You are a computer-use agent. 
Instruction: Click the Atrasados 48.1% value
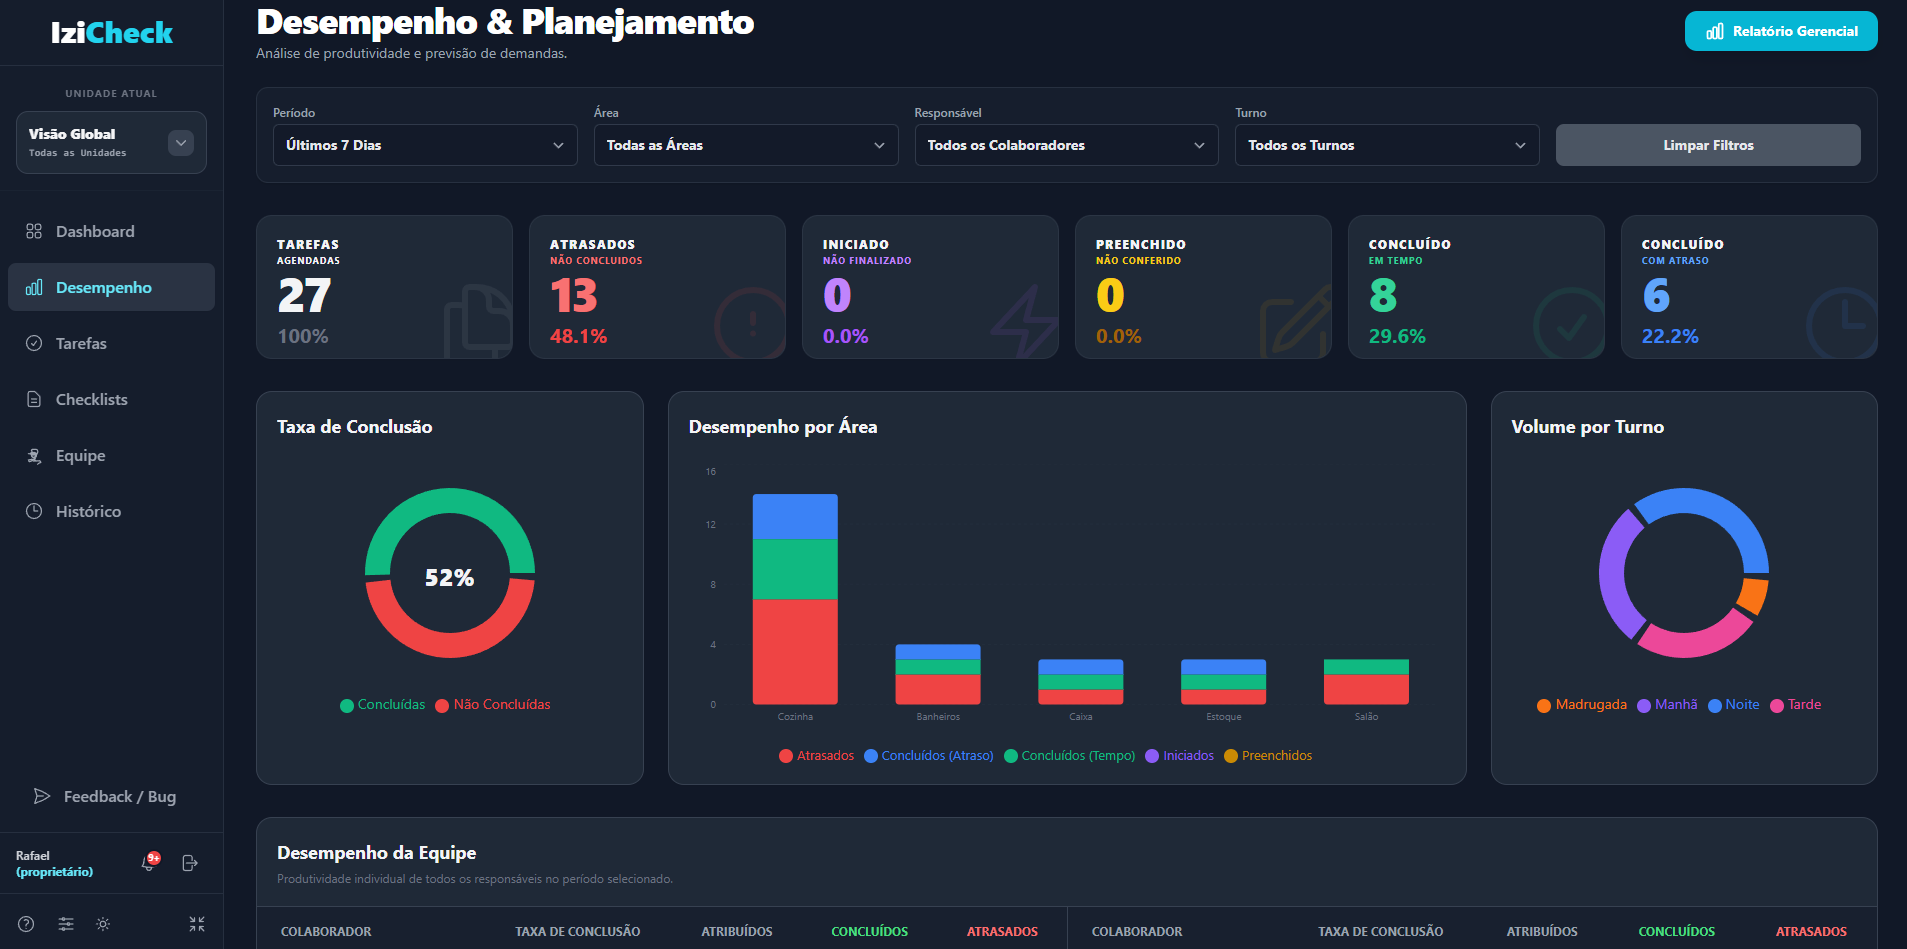[x=578, y=336]
